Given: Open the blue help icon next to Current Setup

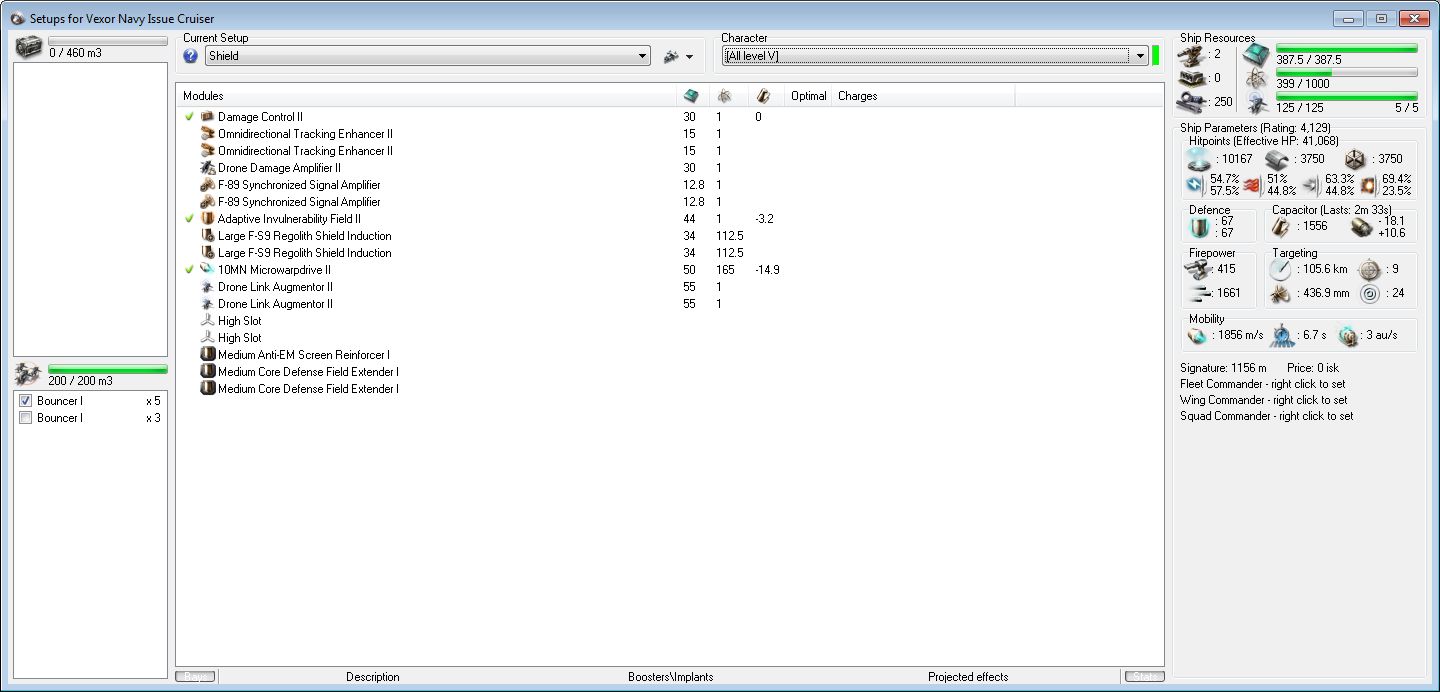Looking at the screenshot, I should tap(191, 56).
